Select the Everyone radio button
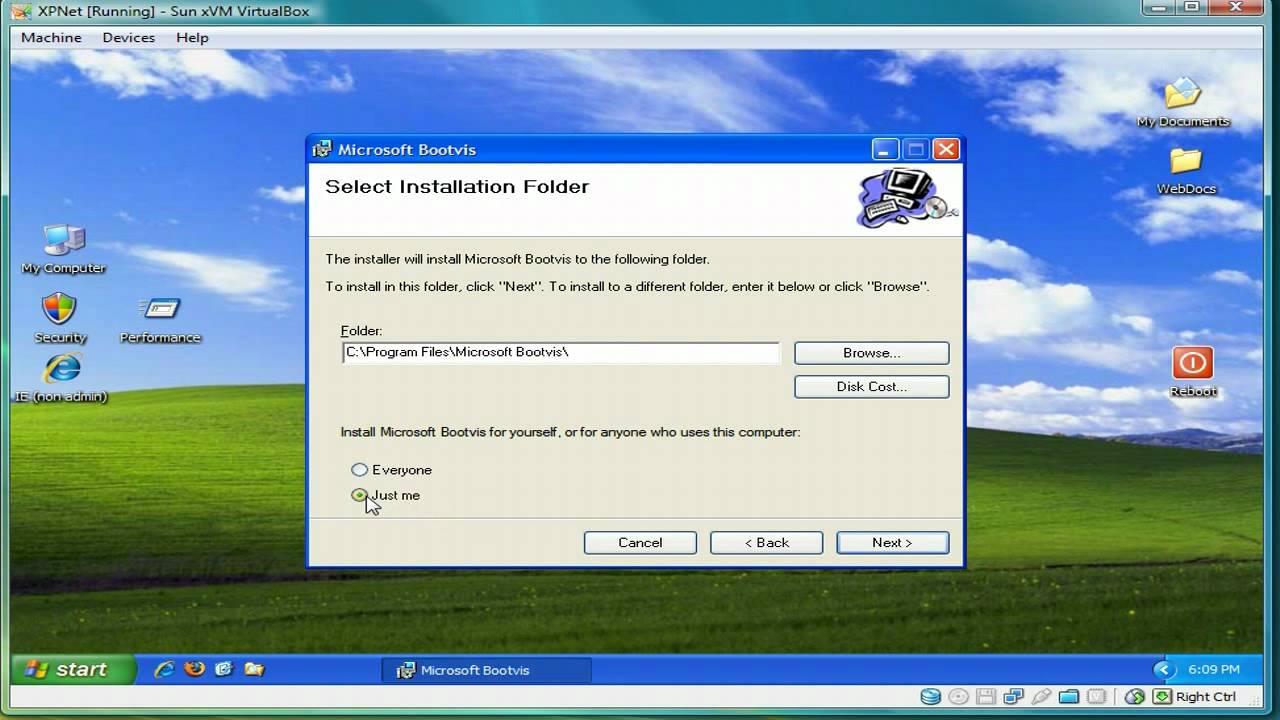 tap(359, 469)
